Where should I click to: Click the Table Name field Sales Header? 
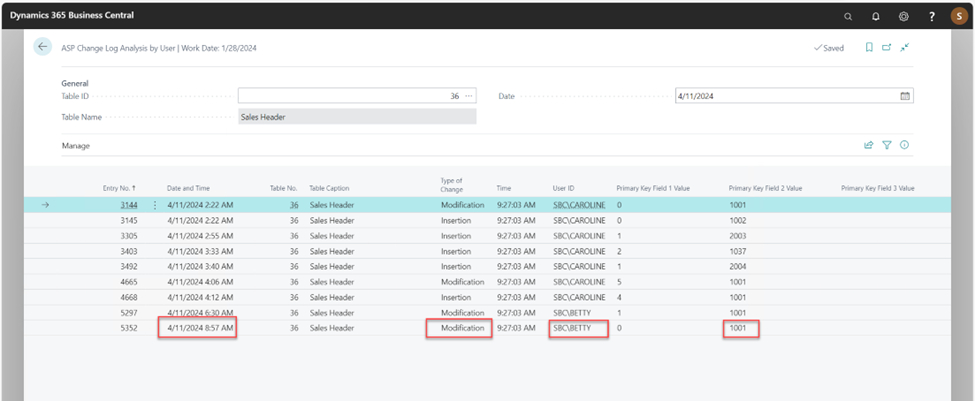click(x=358, y=117)
